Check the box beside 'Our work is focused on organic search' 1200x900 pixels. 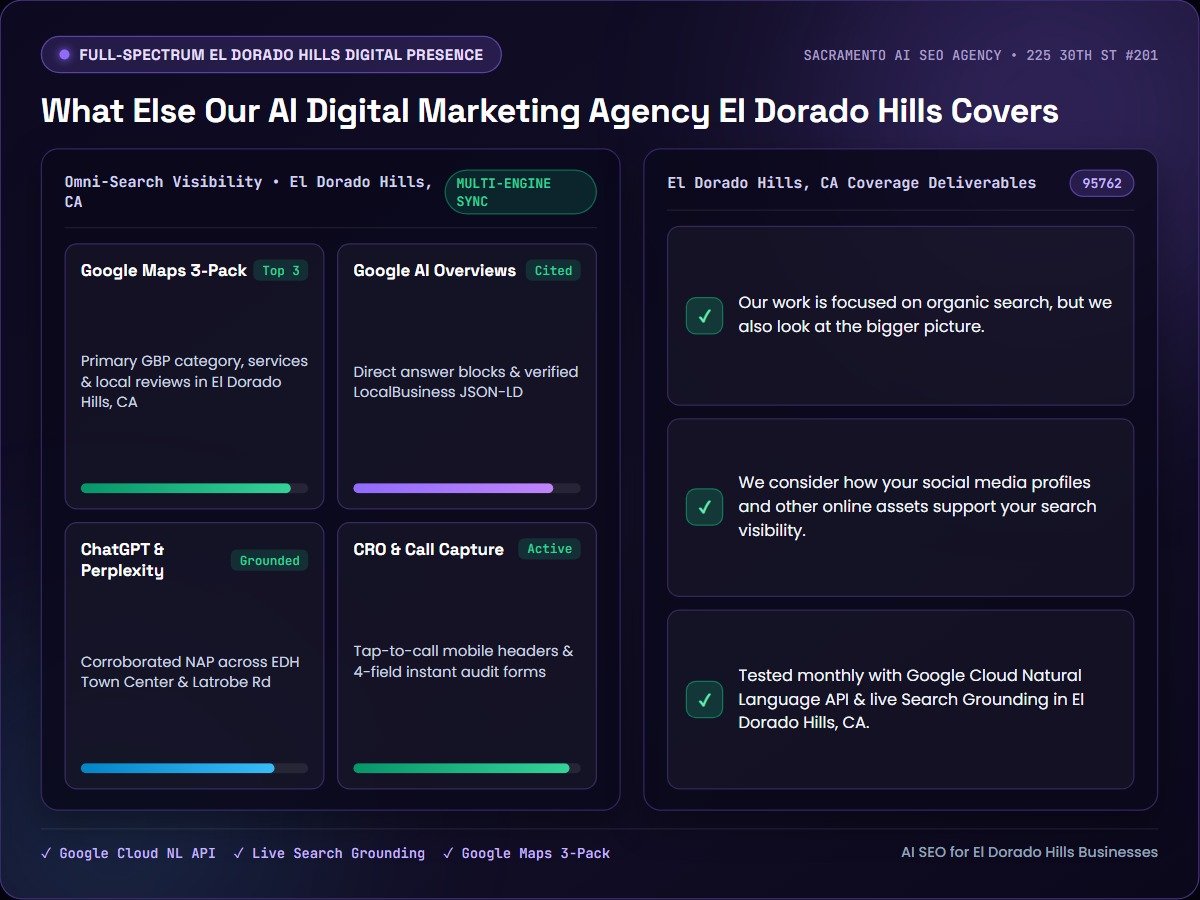pyautogui.click(x=705, y=315)
